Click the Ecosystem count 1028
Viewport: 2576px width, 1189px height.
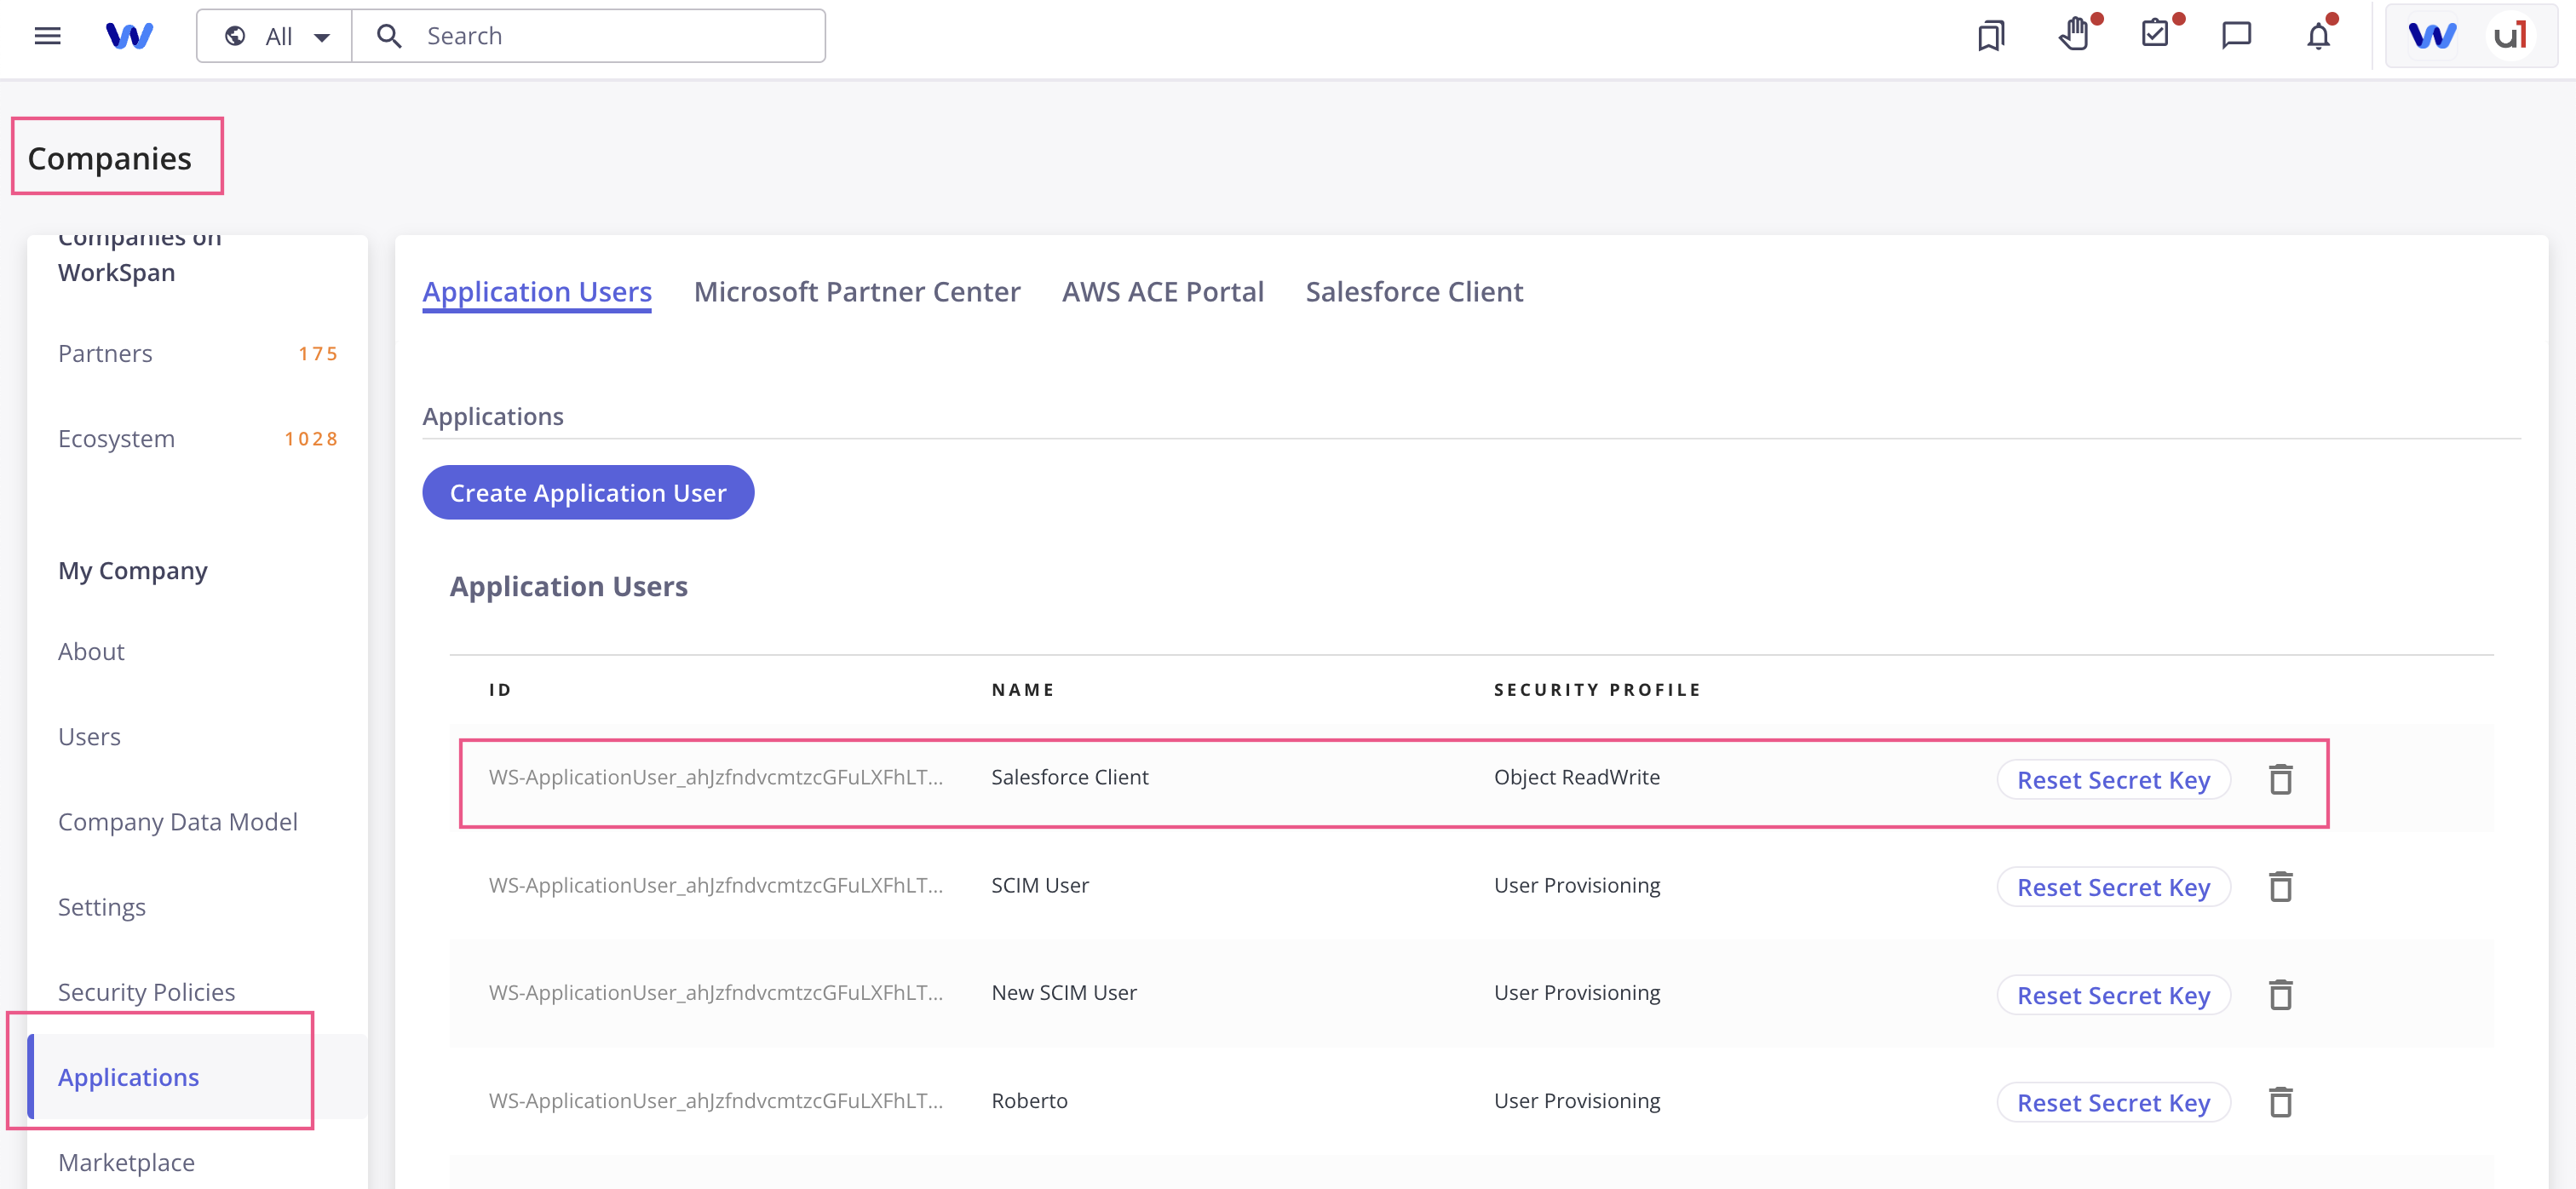(x=311, y=439)
